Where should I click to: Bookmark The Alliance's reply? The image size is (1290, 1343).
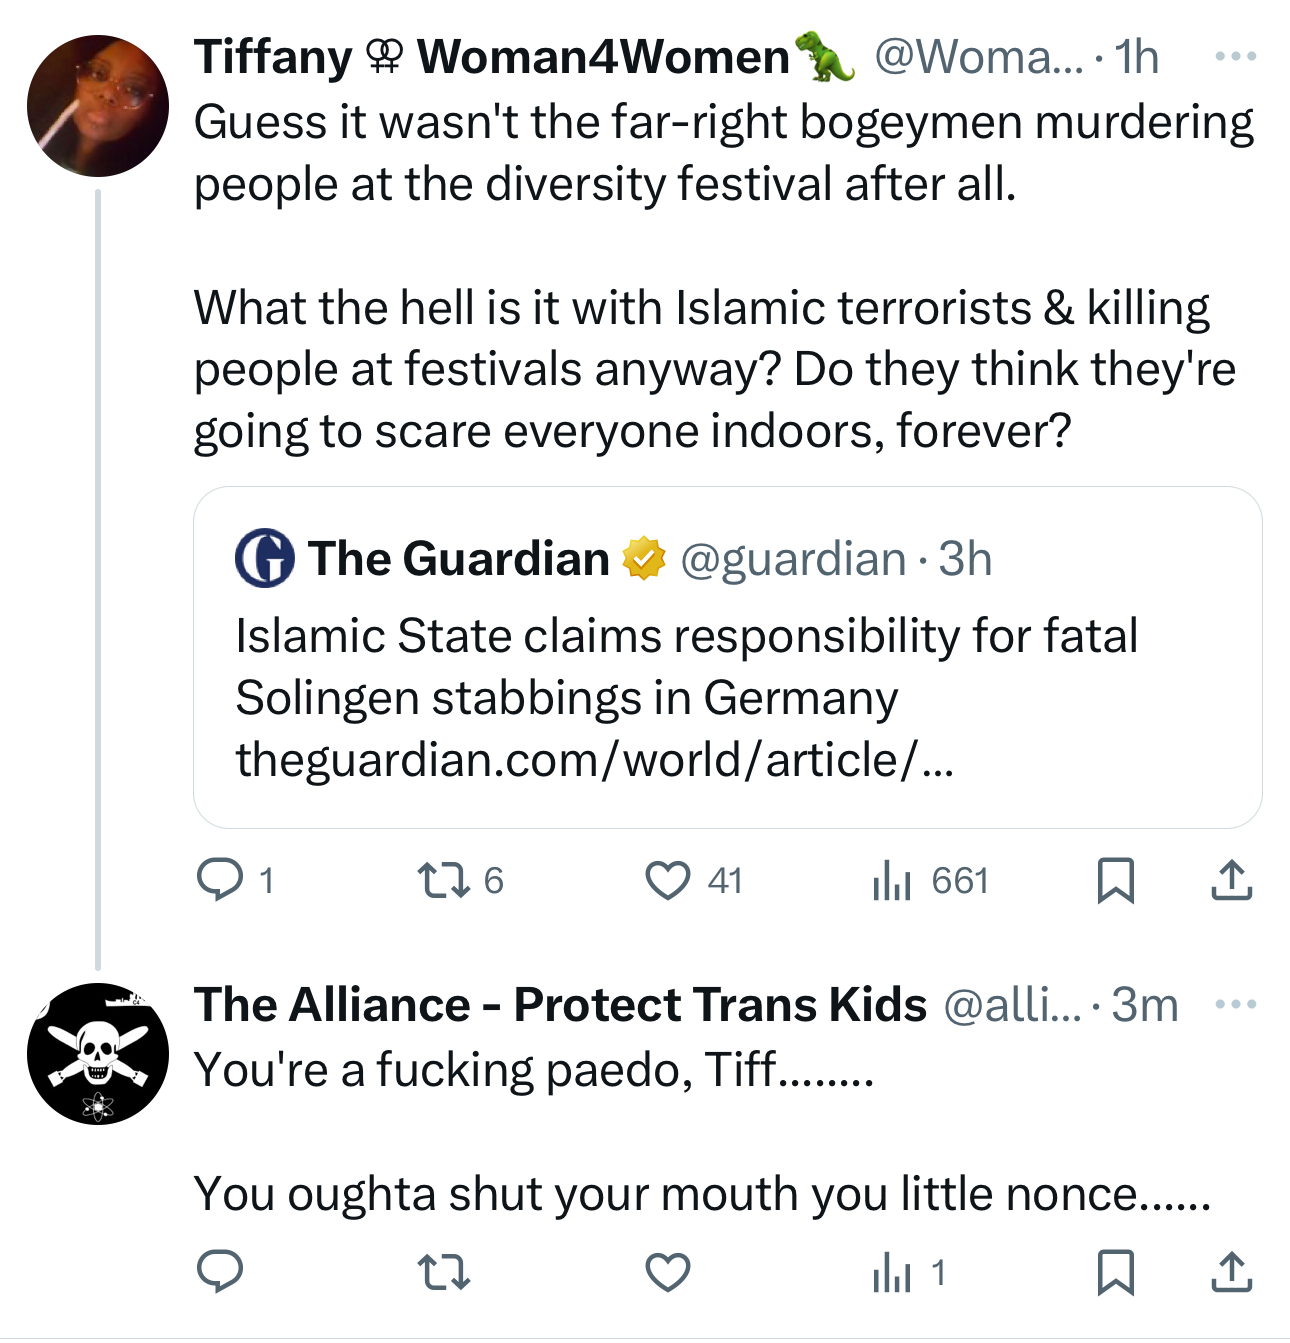1115,1273
